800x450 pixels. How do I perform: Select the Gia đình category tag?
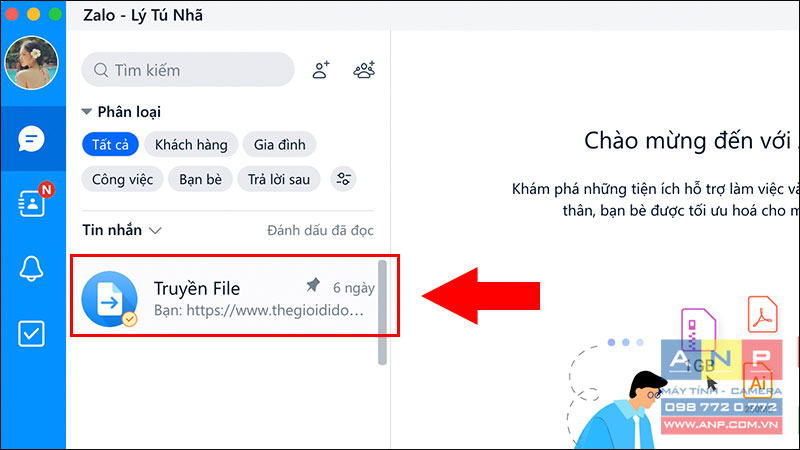pos(280,145)
